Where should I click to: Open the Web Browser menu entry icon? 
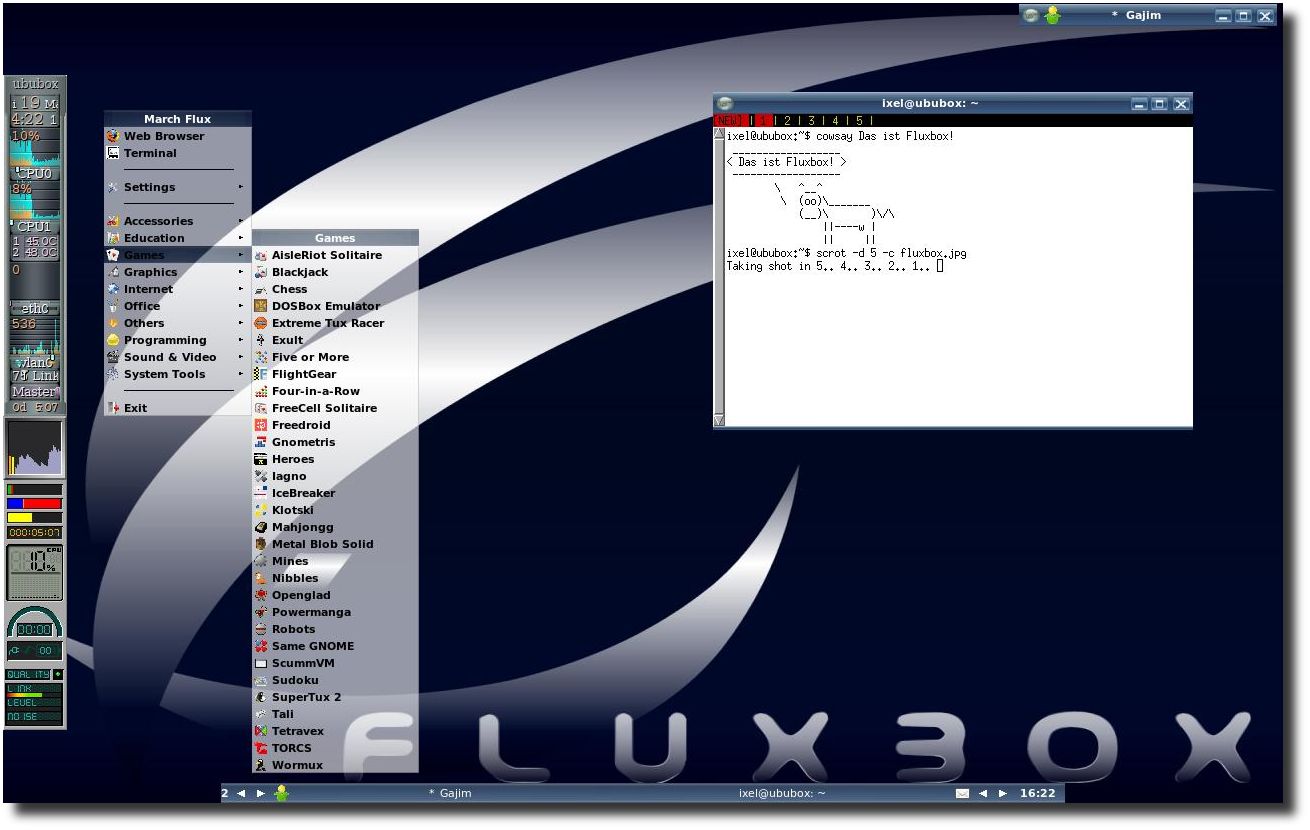(113, 136)
